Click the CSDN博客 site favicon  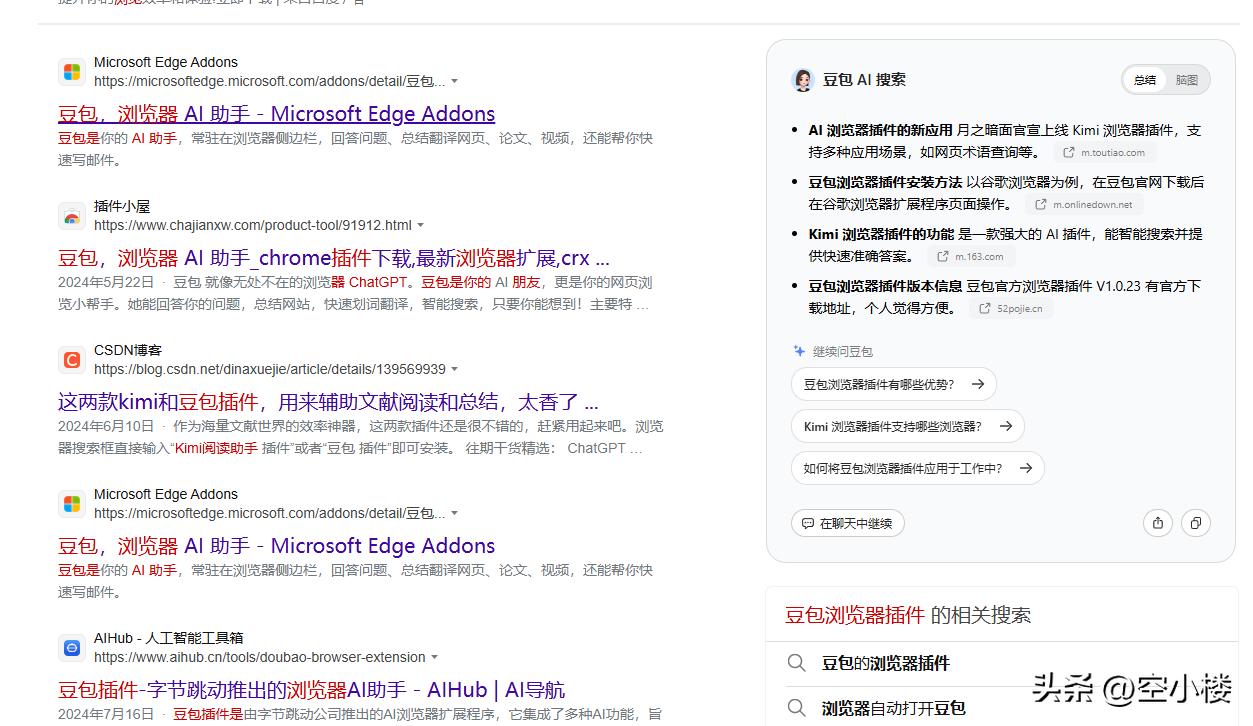[x=71, y=360]
